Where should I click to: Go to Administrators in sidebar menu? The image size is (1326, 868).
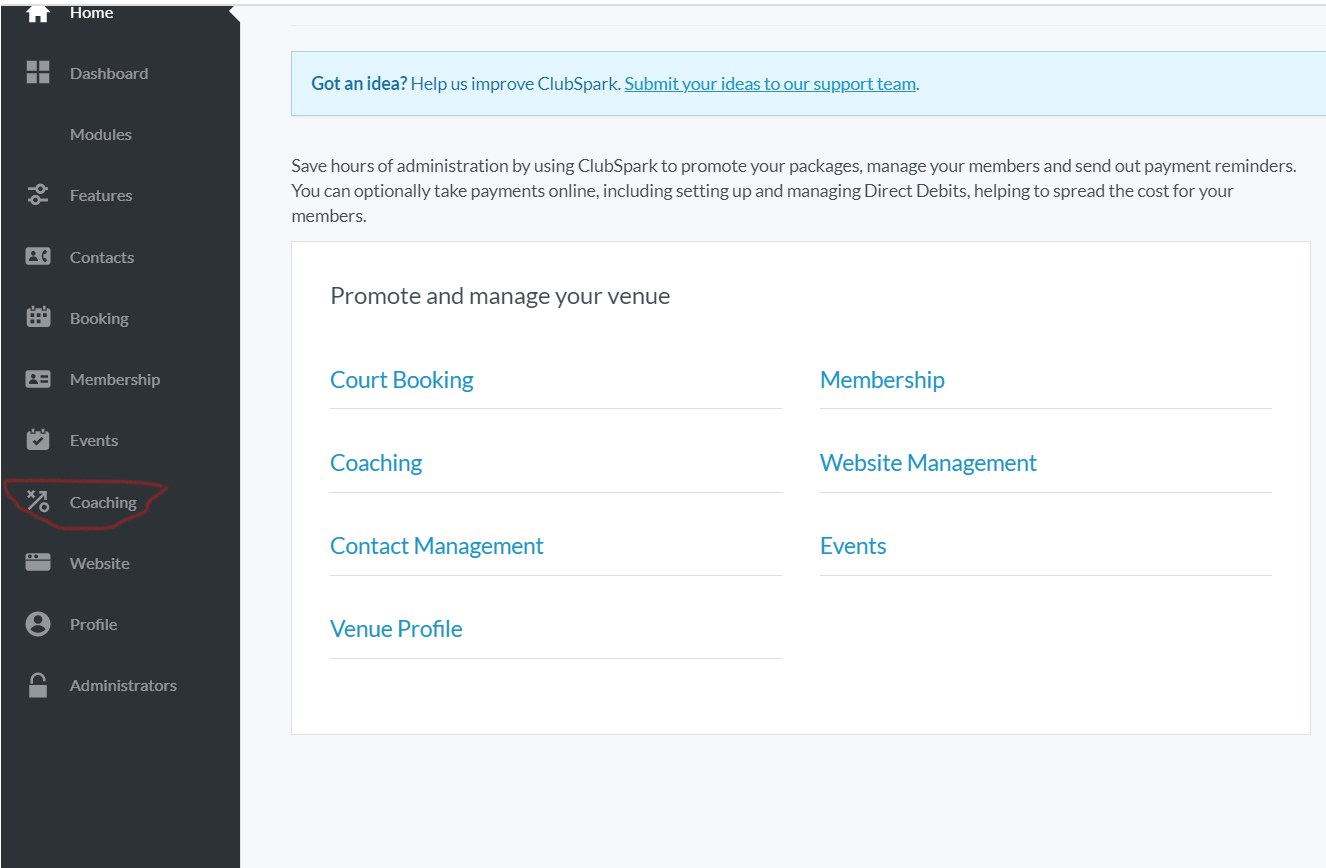123,685
